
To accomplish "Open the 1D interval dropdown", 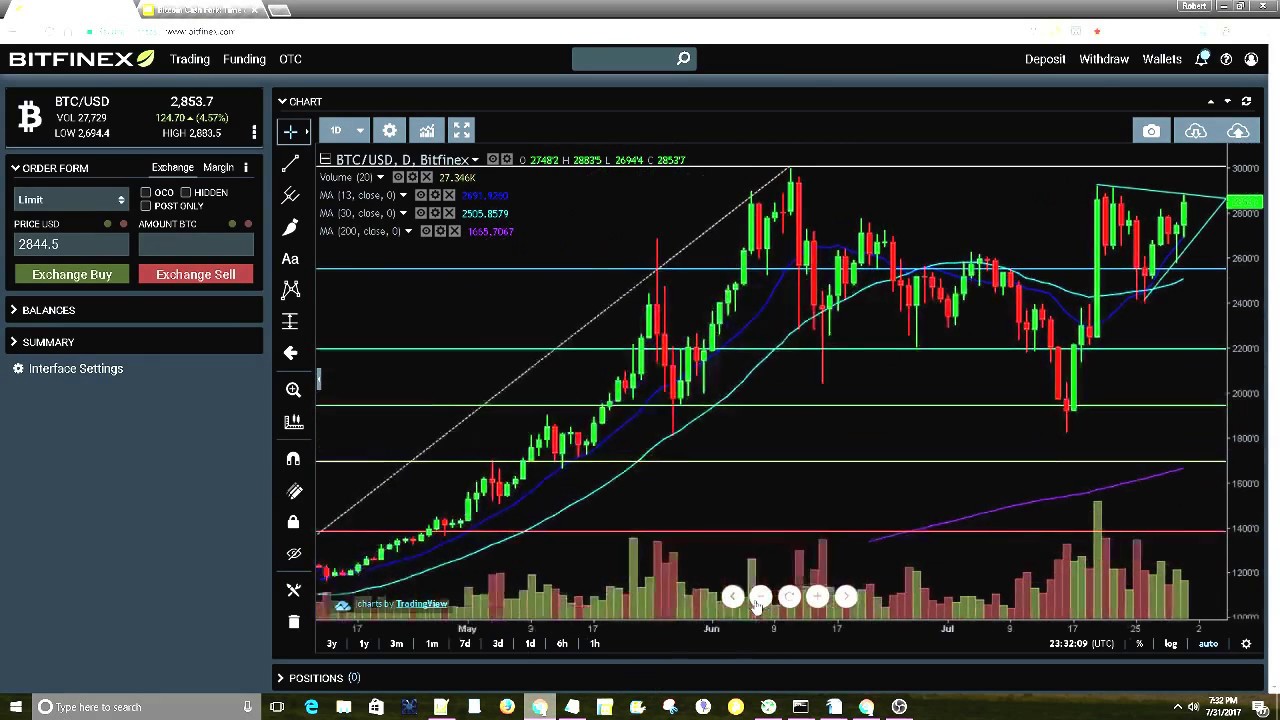I will pos(347,131).
